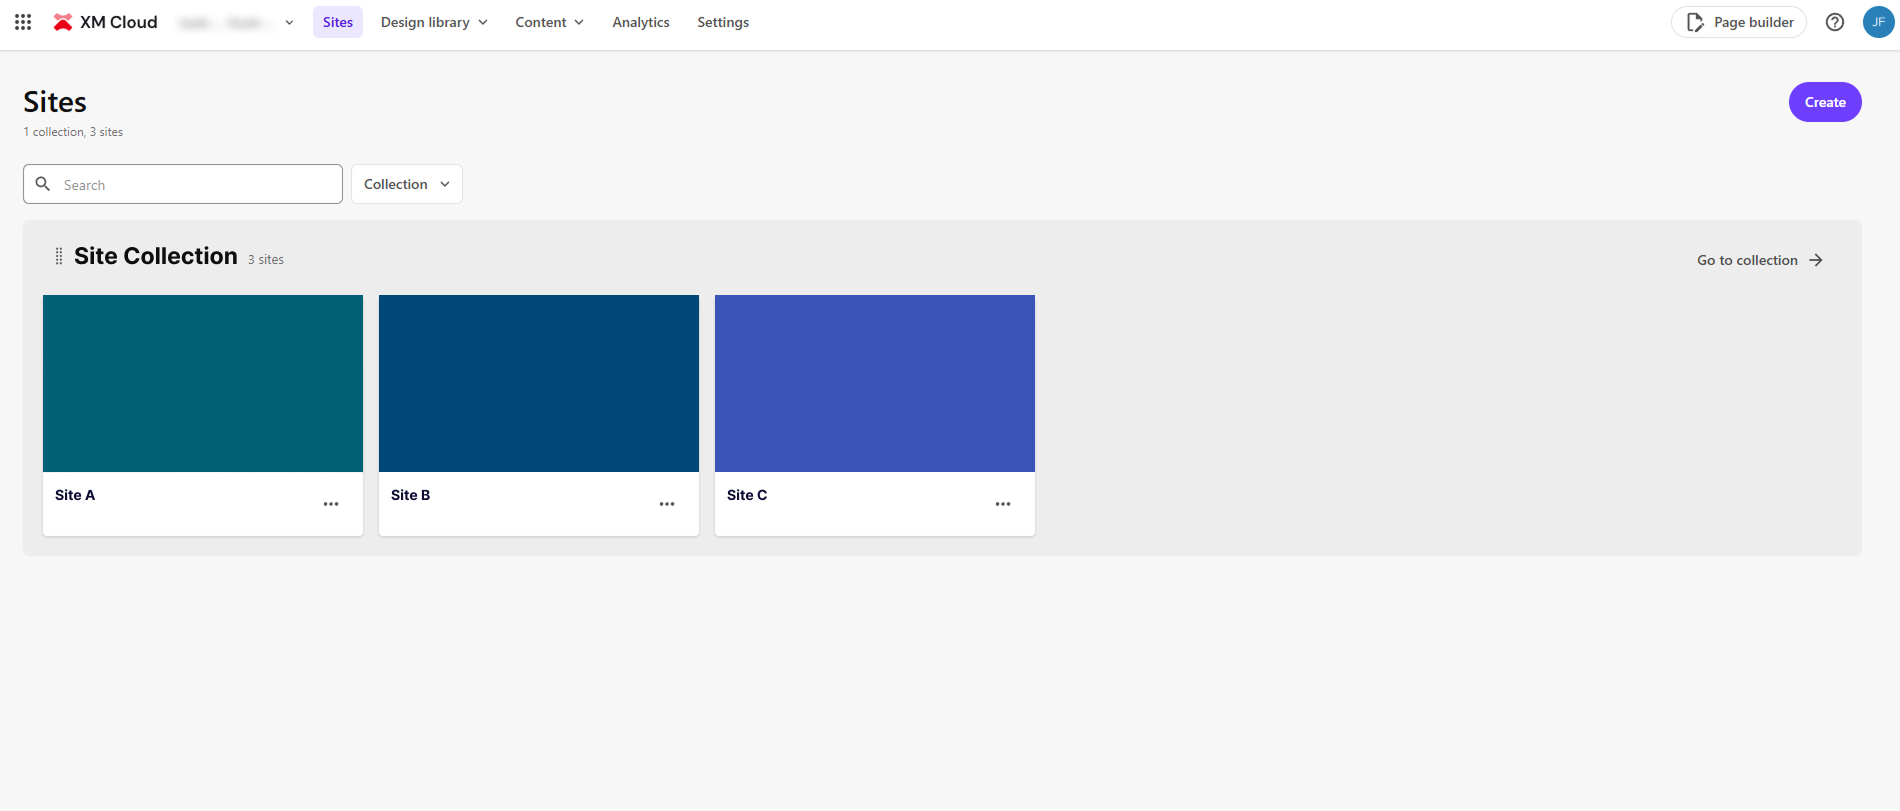Expand the Content menu
Screen dimensions: 1900x811
coord(549,22)
